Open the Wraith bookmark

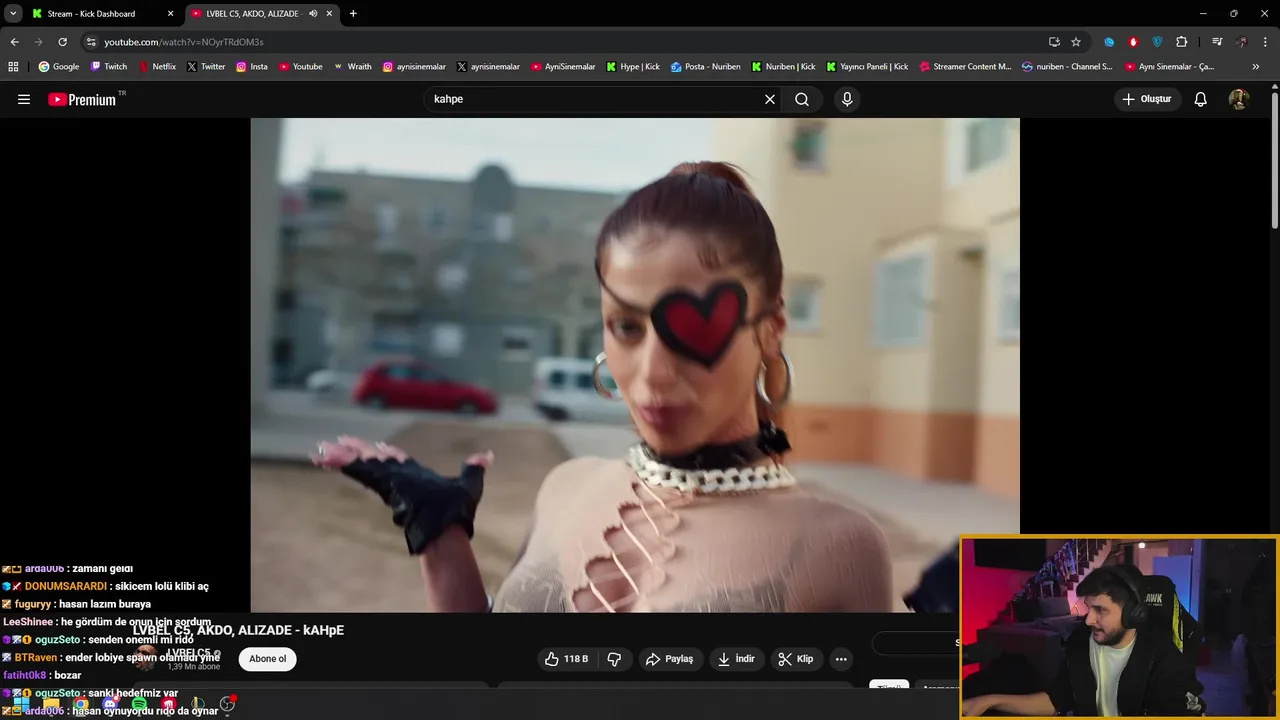352,67
